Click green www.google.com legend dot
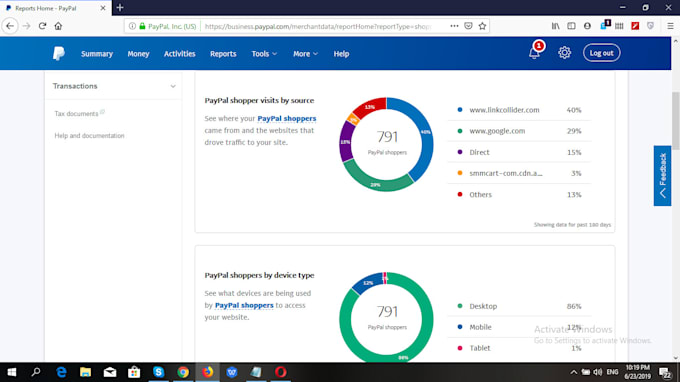 click(460, 131)
